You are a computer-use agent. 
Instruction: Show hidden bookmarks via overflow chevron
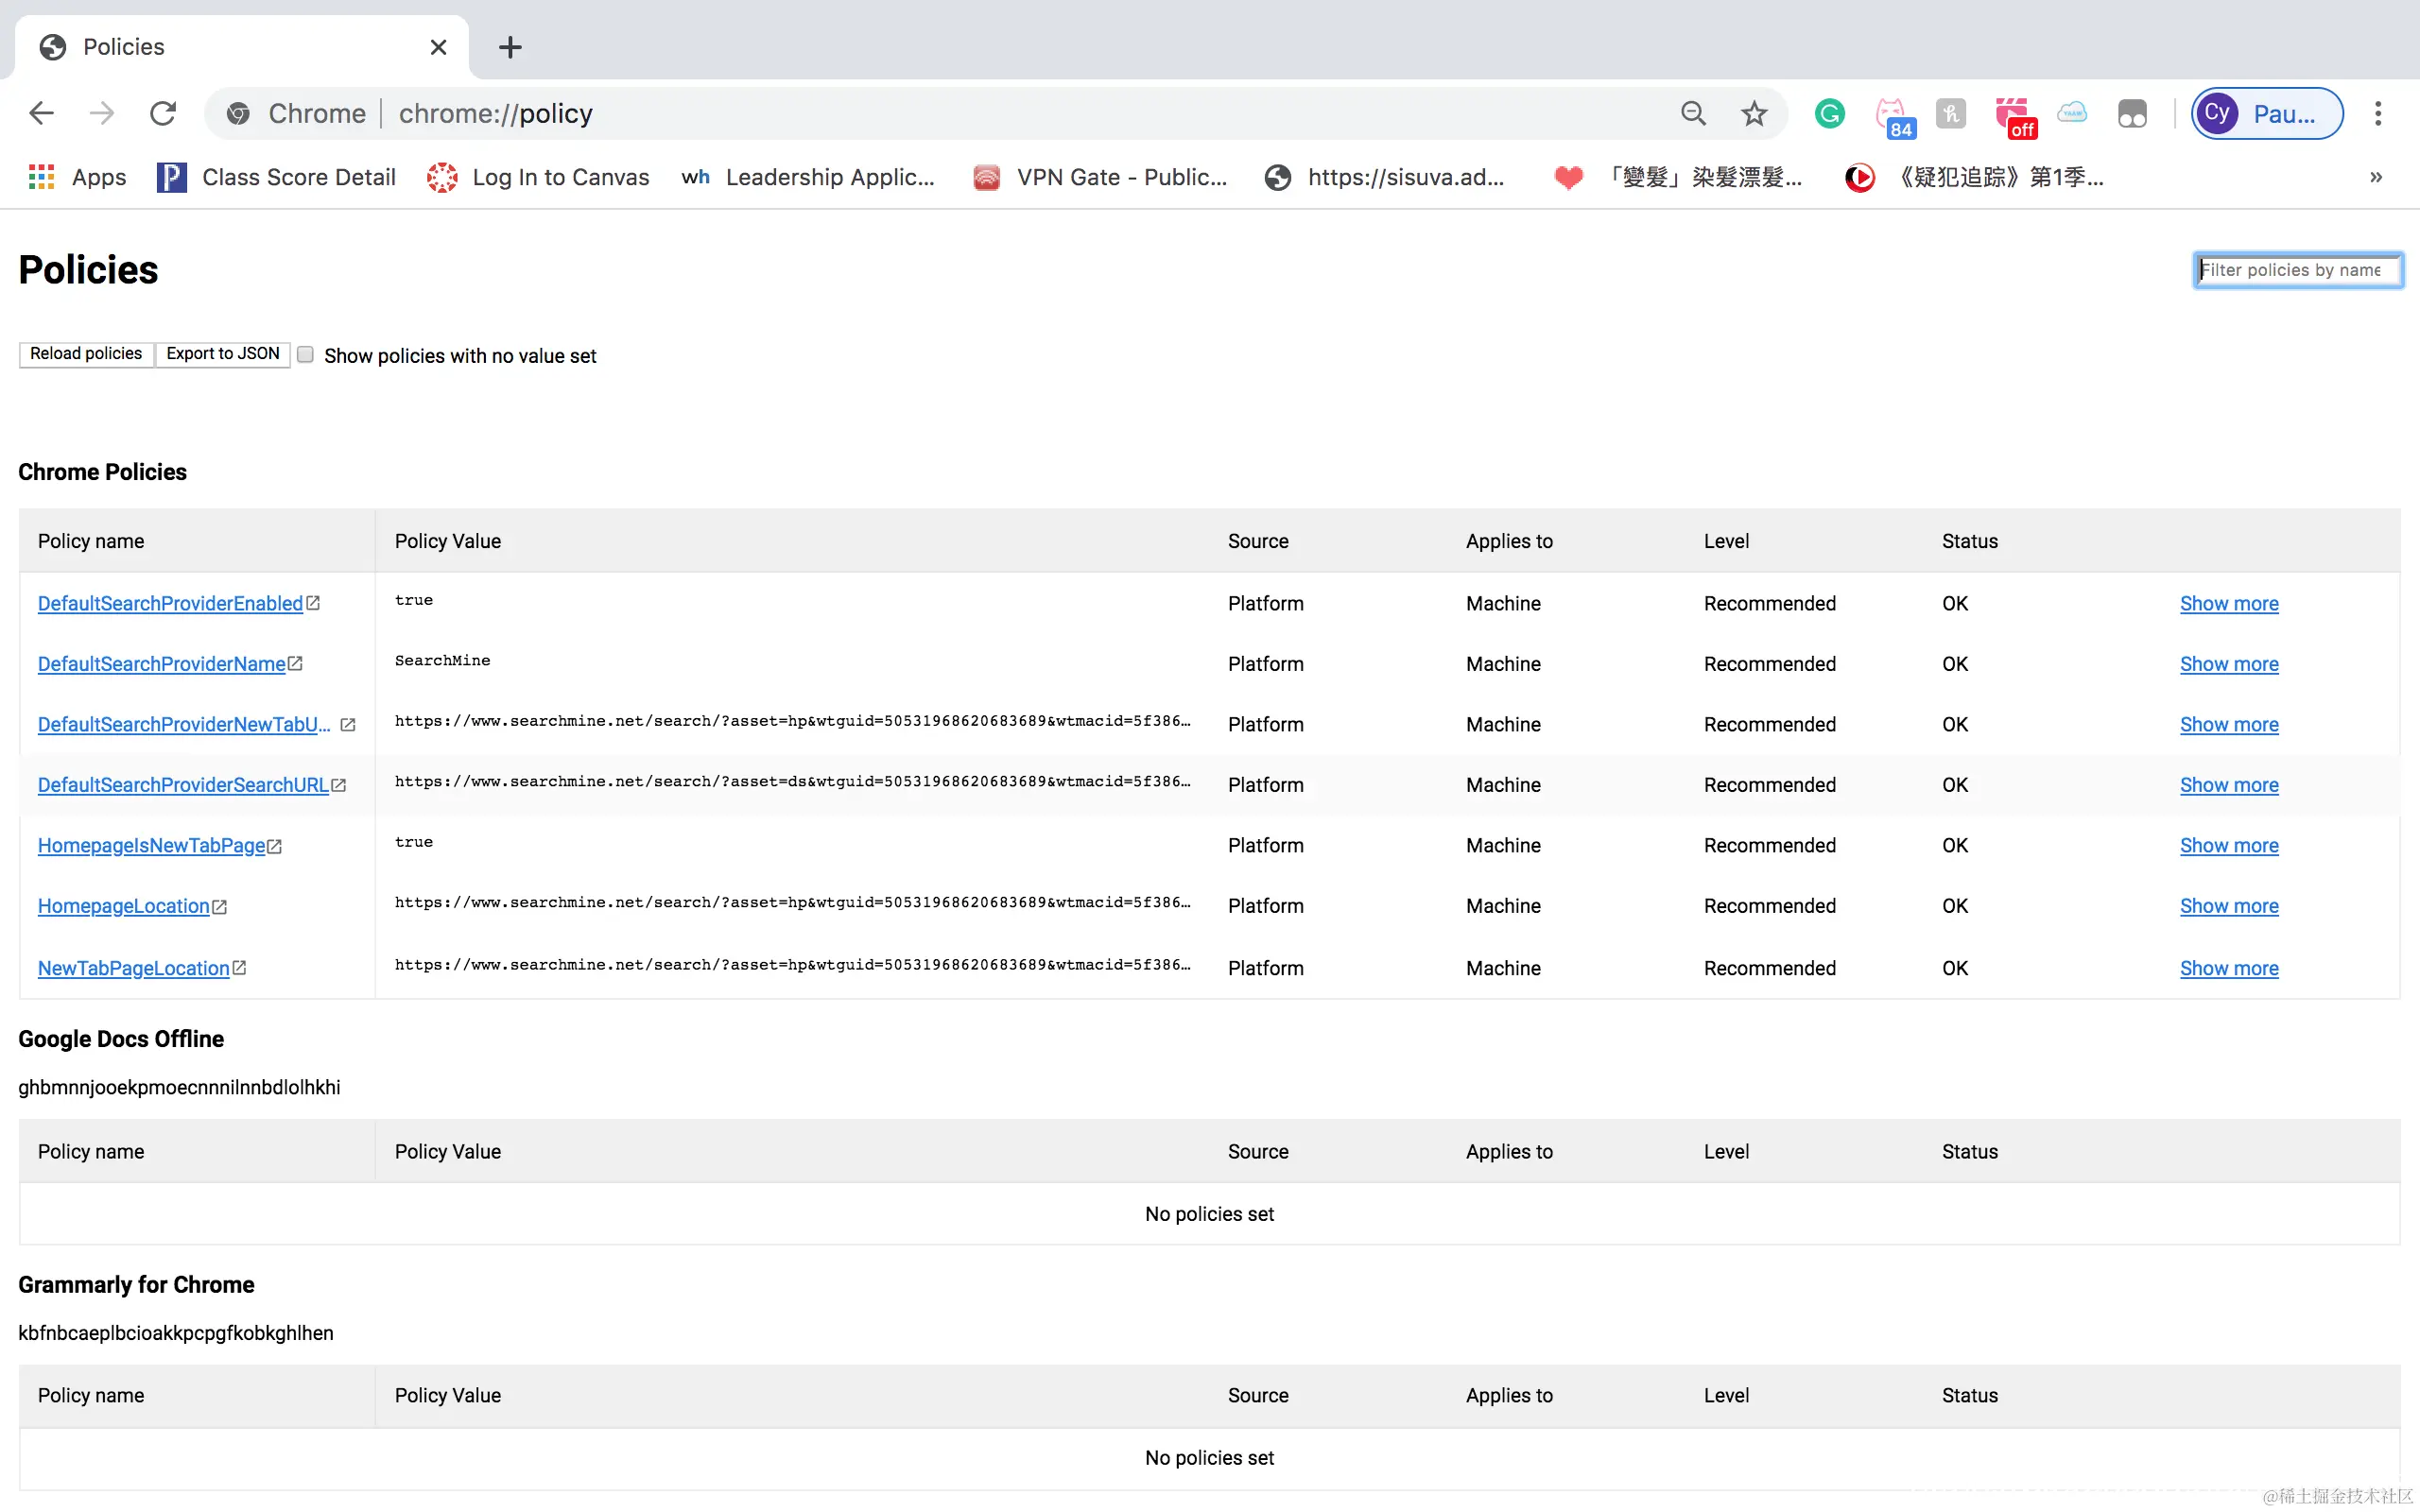(2376, 178)
